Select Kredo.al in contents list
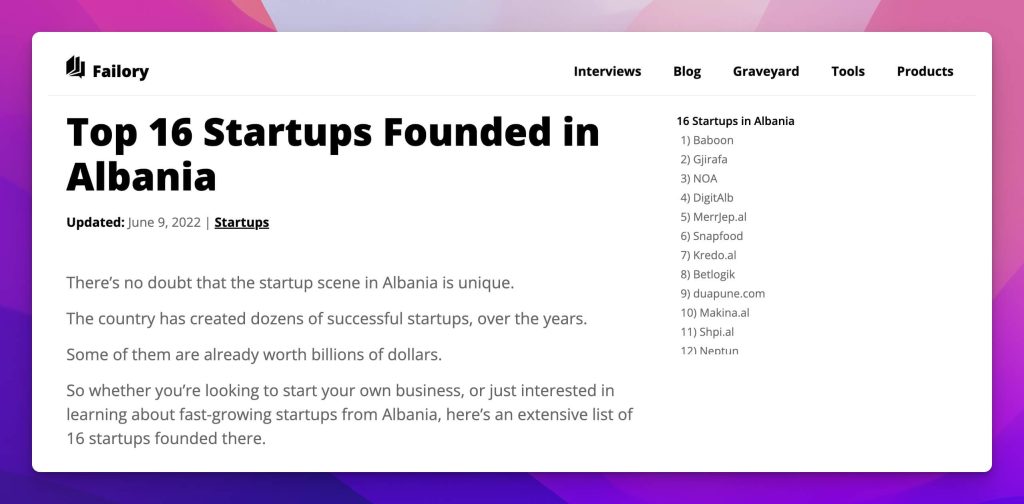 pos(708,255)
